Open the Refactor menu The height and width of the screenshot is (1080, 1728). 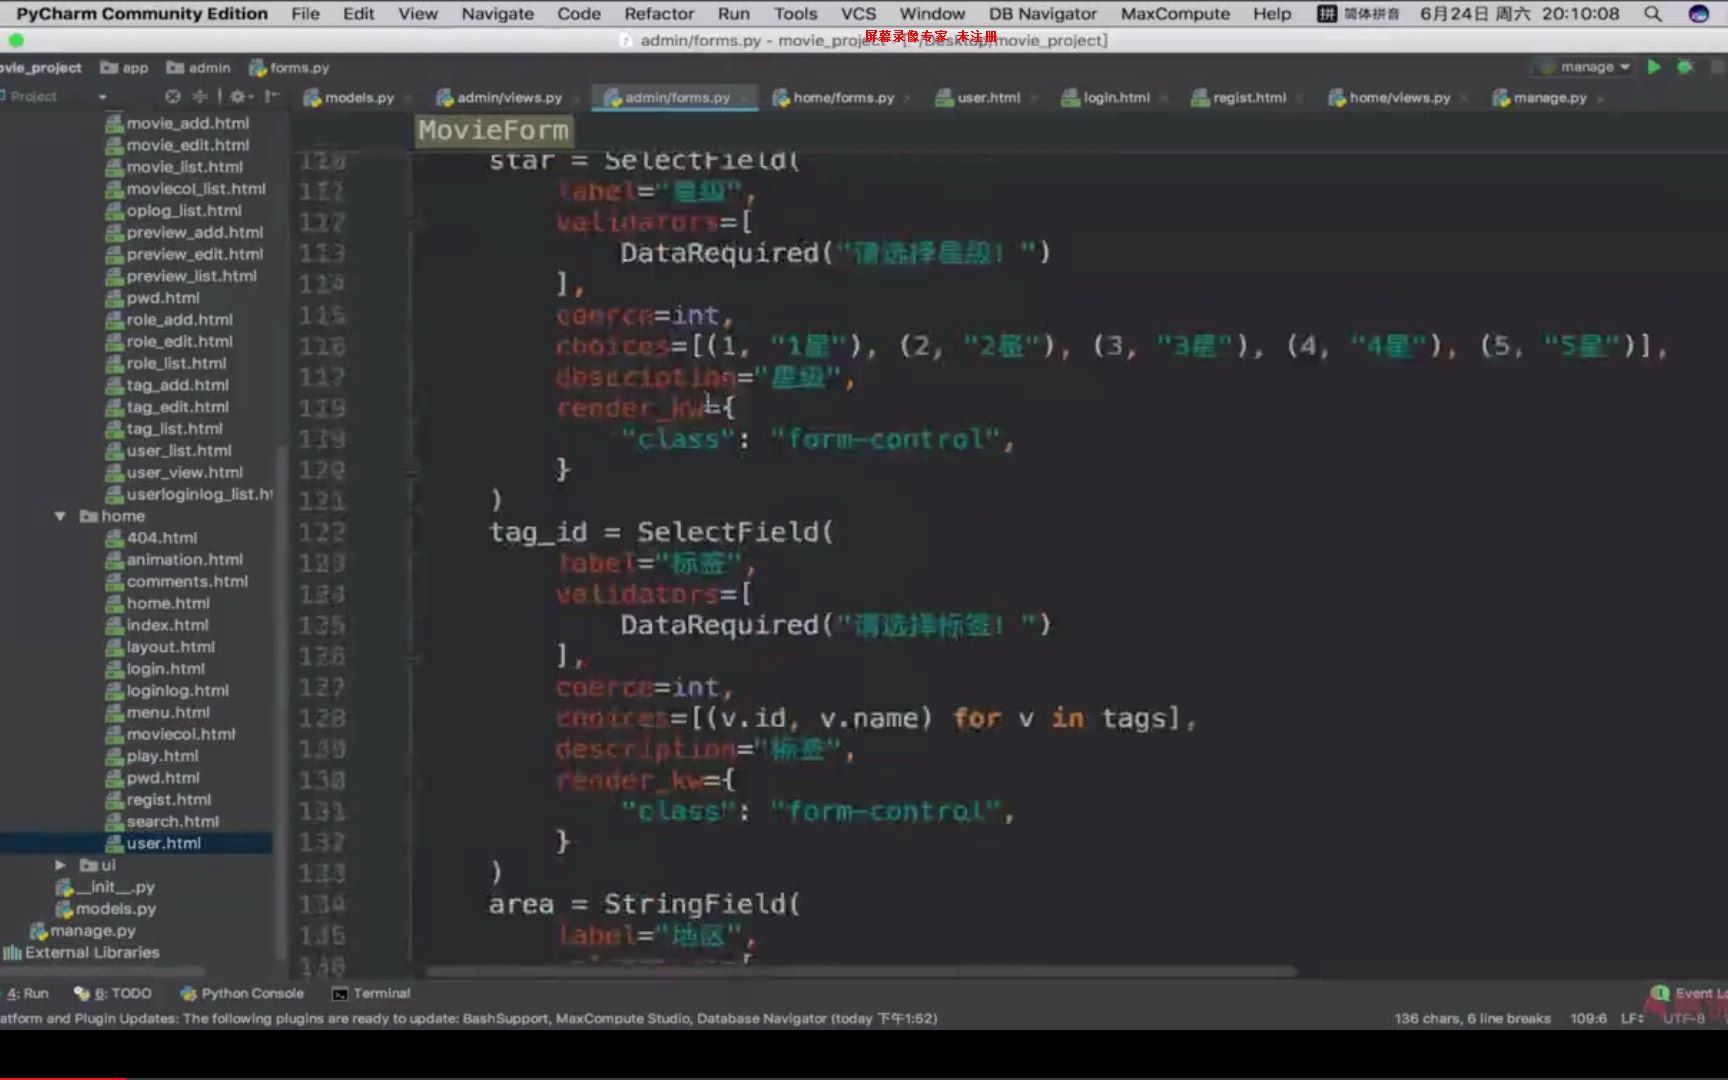coord(659,14)
